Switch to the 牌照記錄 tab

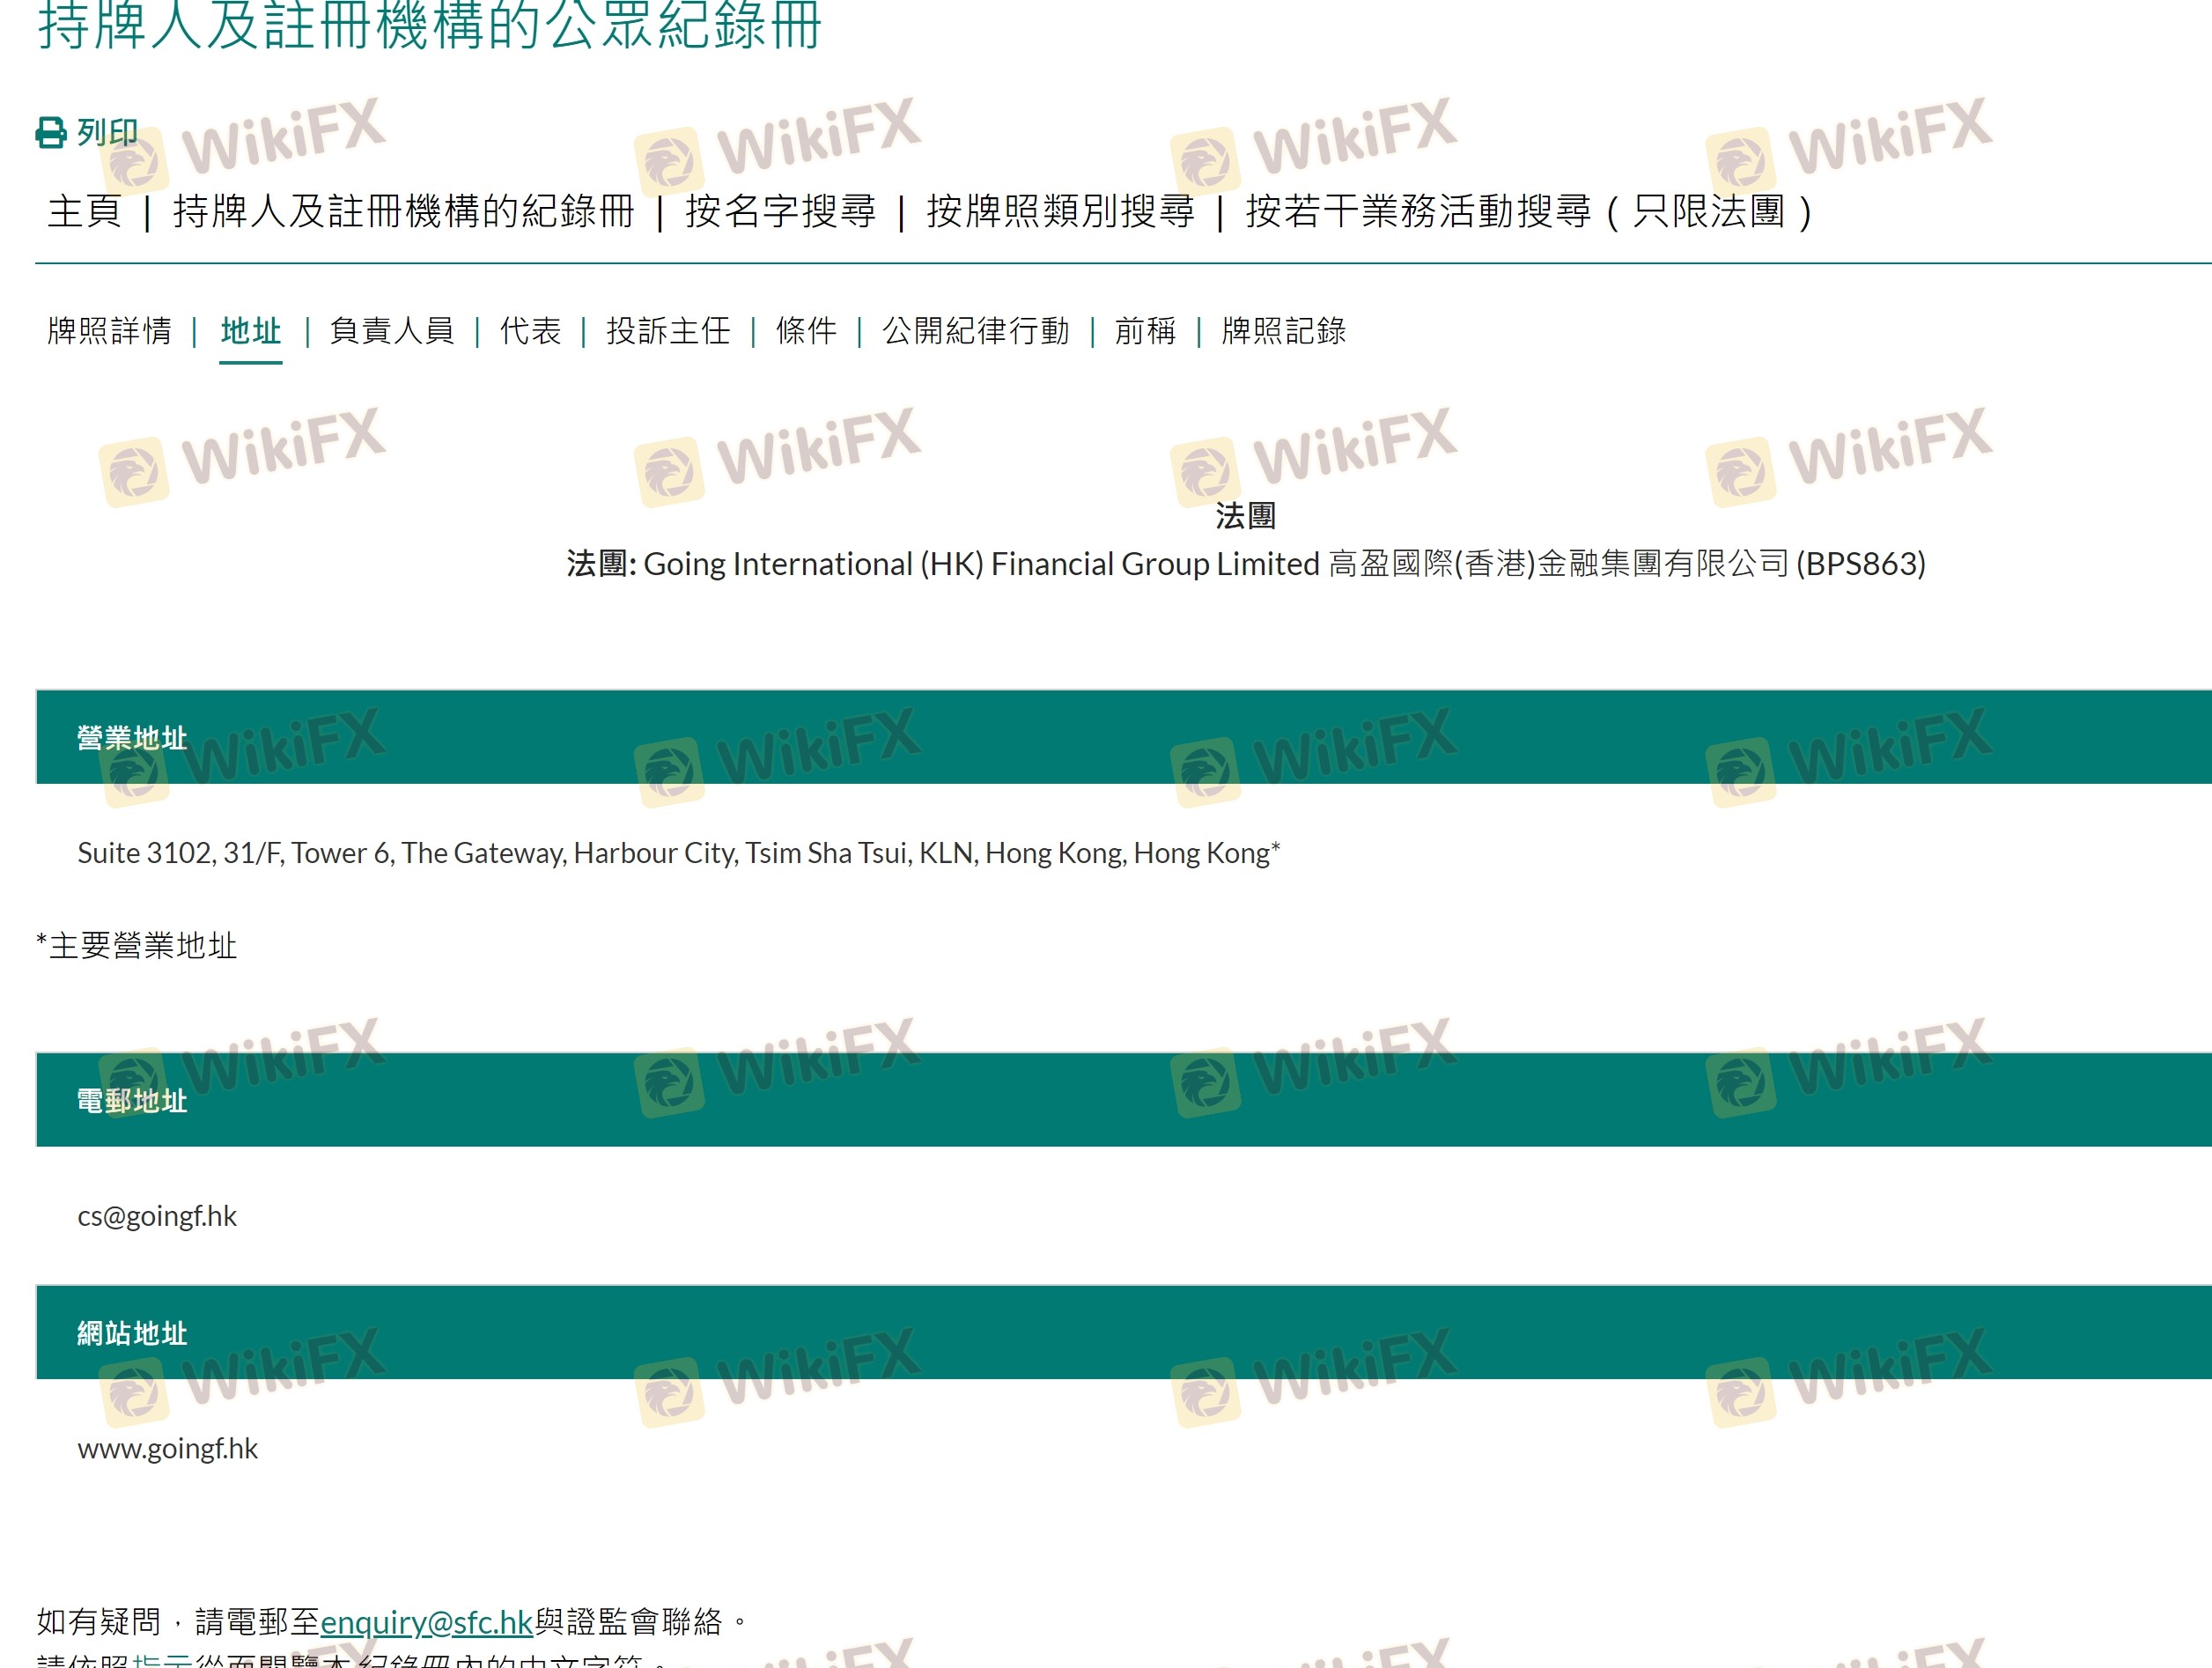click(1284, 331)
